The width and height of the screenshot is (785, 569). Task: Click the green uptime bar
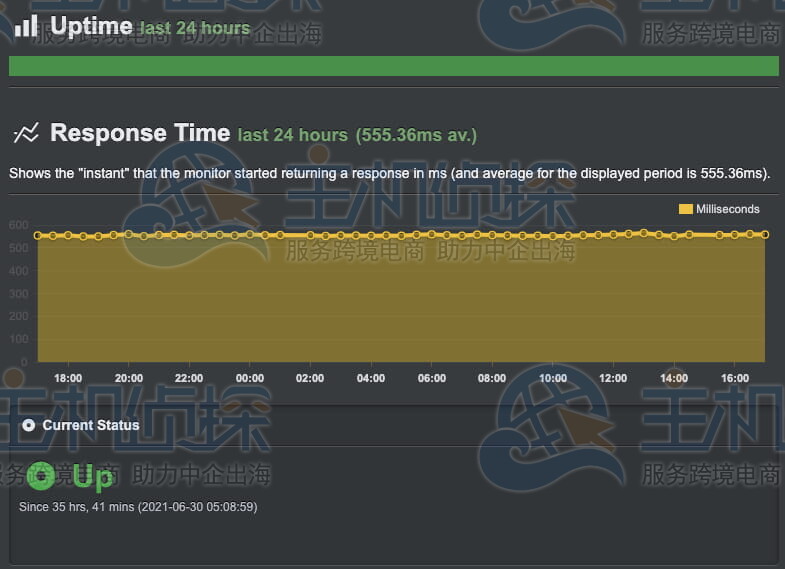point(393,66)
